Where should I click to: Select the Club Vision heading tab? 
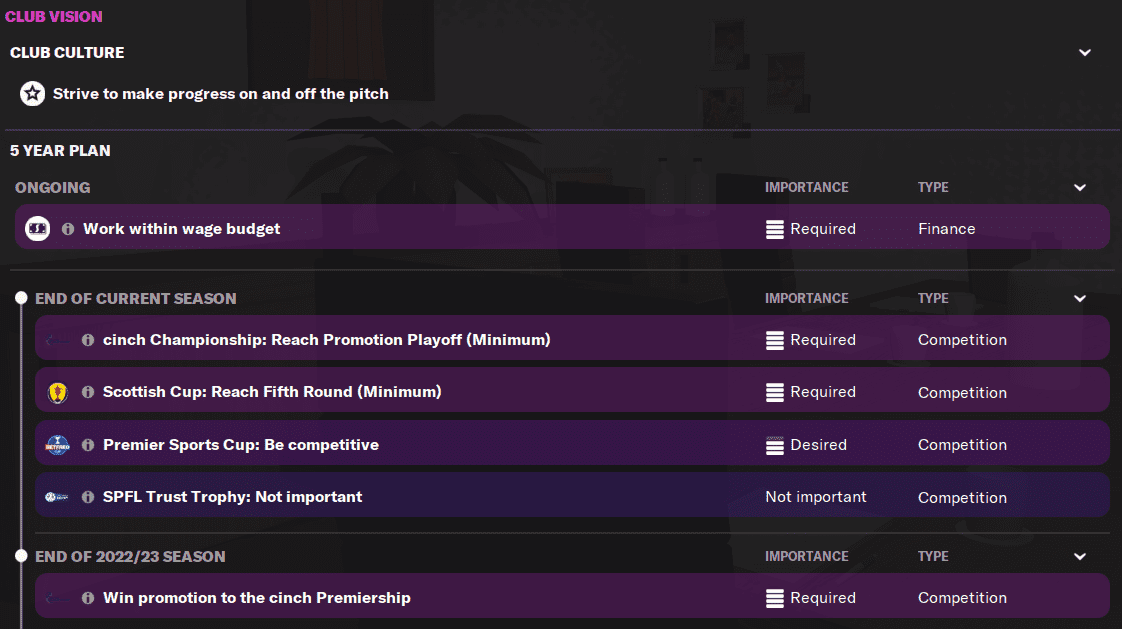pyautogui.click(x=54, y=17)
